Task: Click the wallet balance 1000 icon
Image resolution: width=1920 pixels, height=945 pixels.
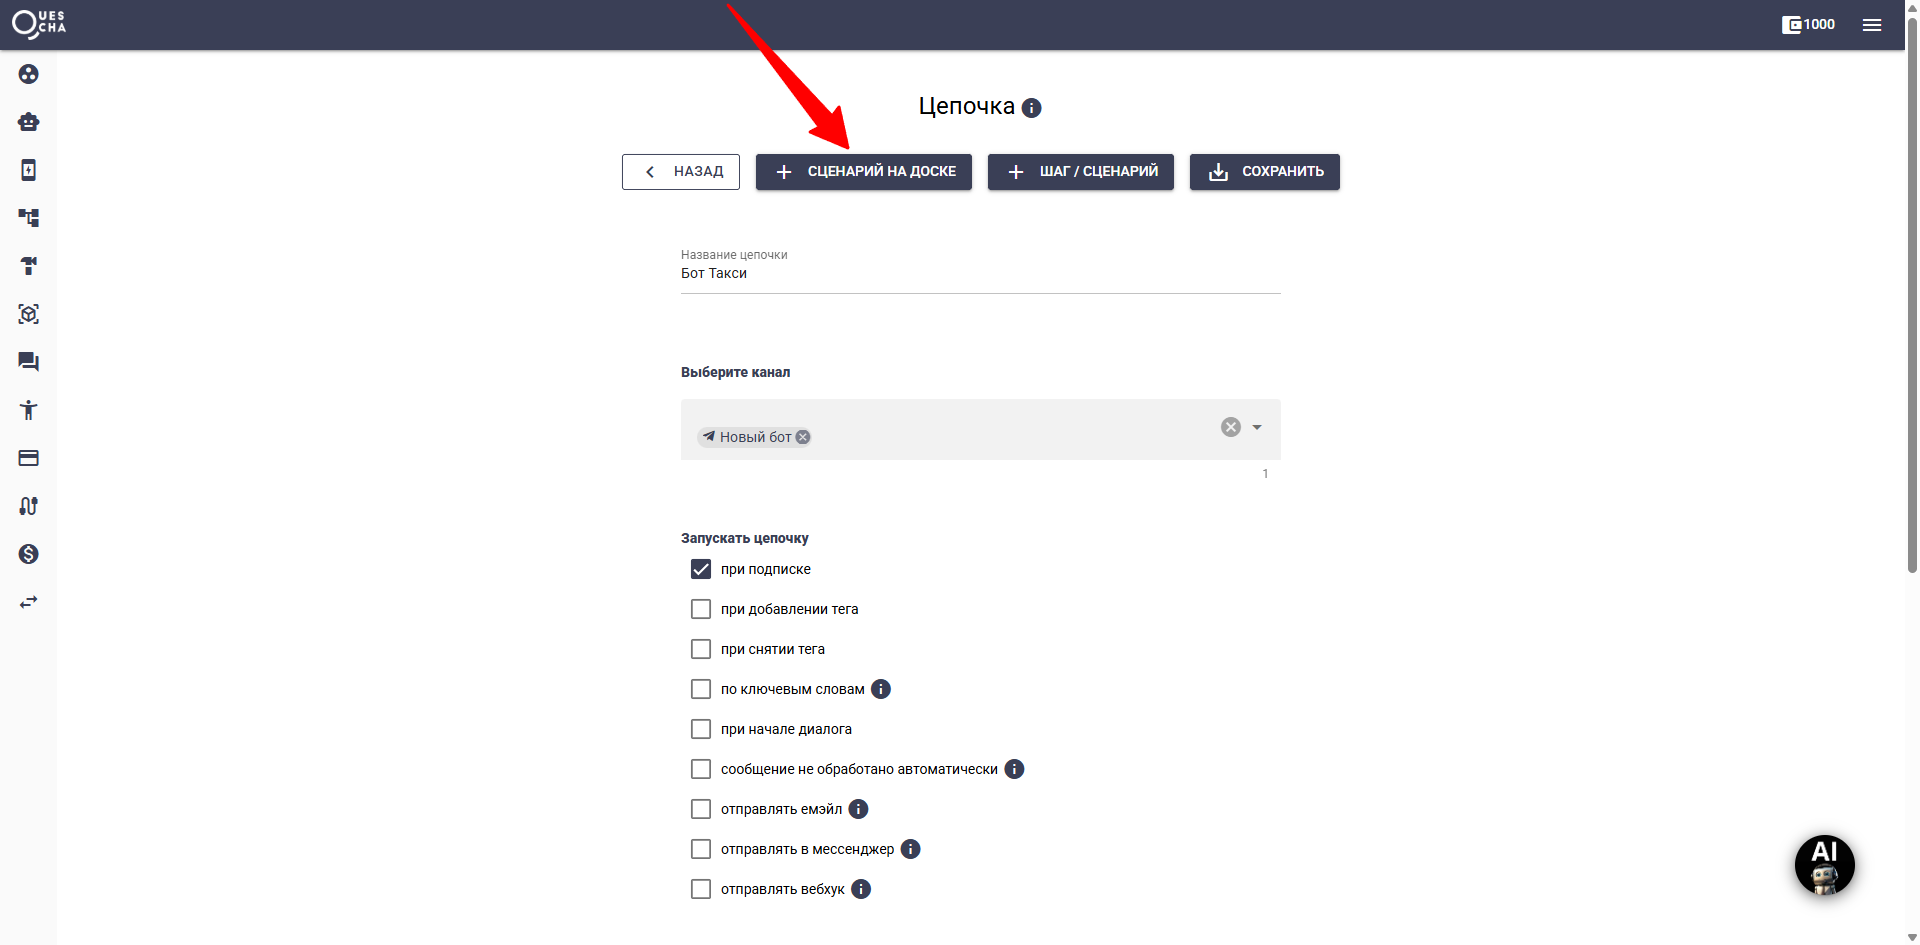Action: pyautogui.click(x=1808, y=25)
